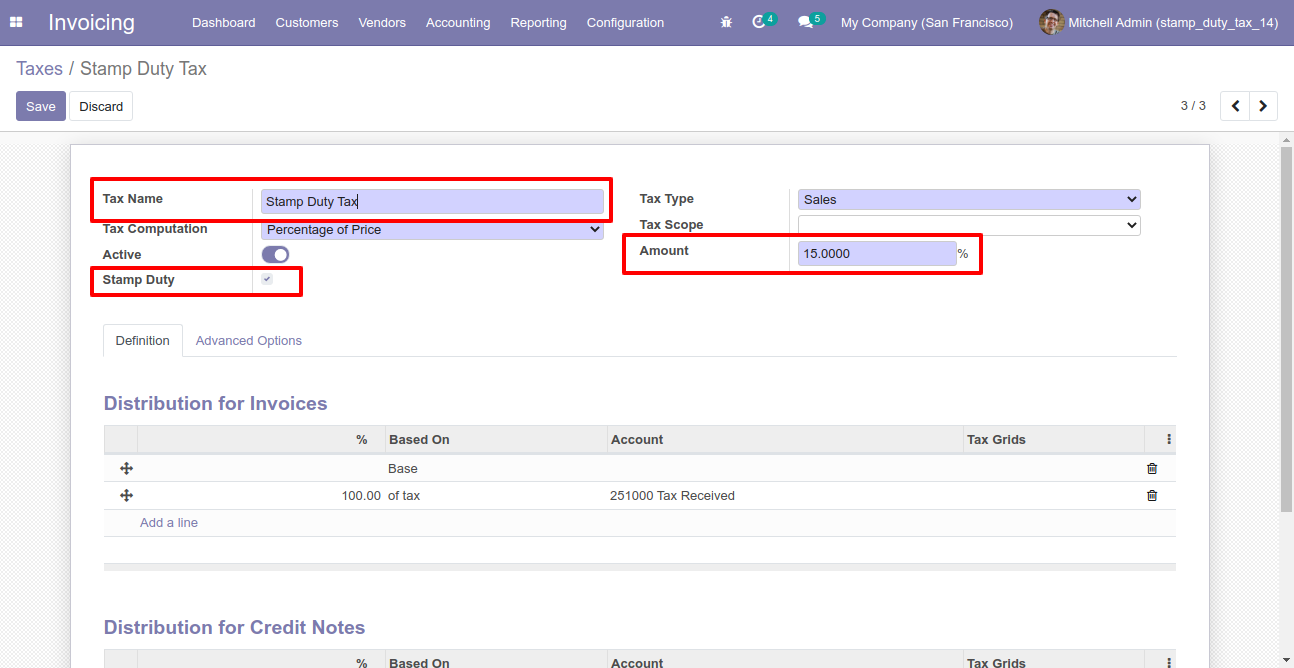Click the Save button
The height and width of the screenshot is (668, 1294).
(41, 106)
